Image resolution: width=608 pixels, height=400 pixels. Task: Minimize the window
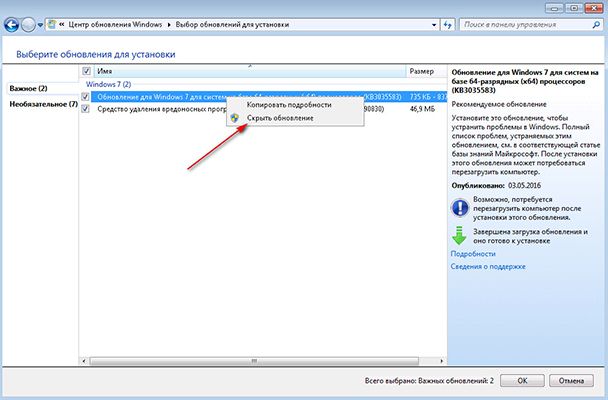pos(554,8)
